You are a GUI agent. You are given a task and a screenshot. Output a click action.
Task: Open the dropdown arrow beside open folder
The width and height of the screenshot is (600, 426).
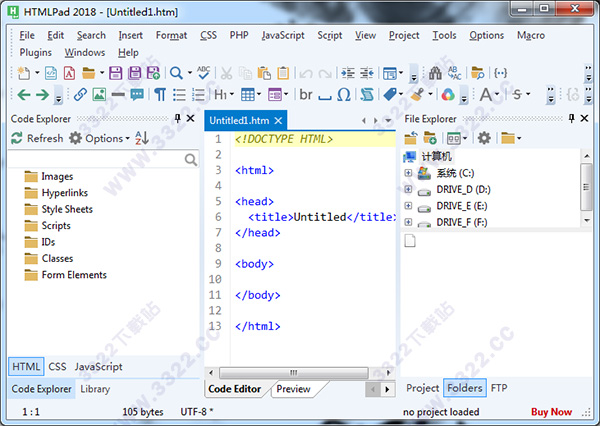tap(102, 73)
